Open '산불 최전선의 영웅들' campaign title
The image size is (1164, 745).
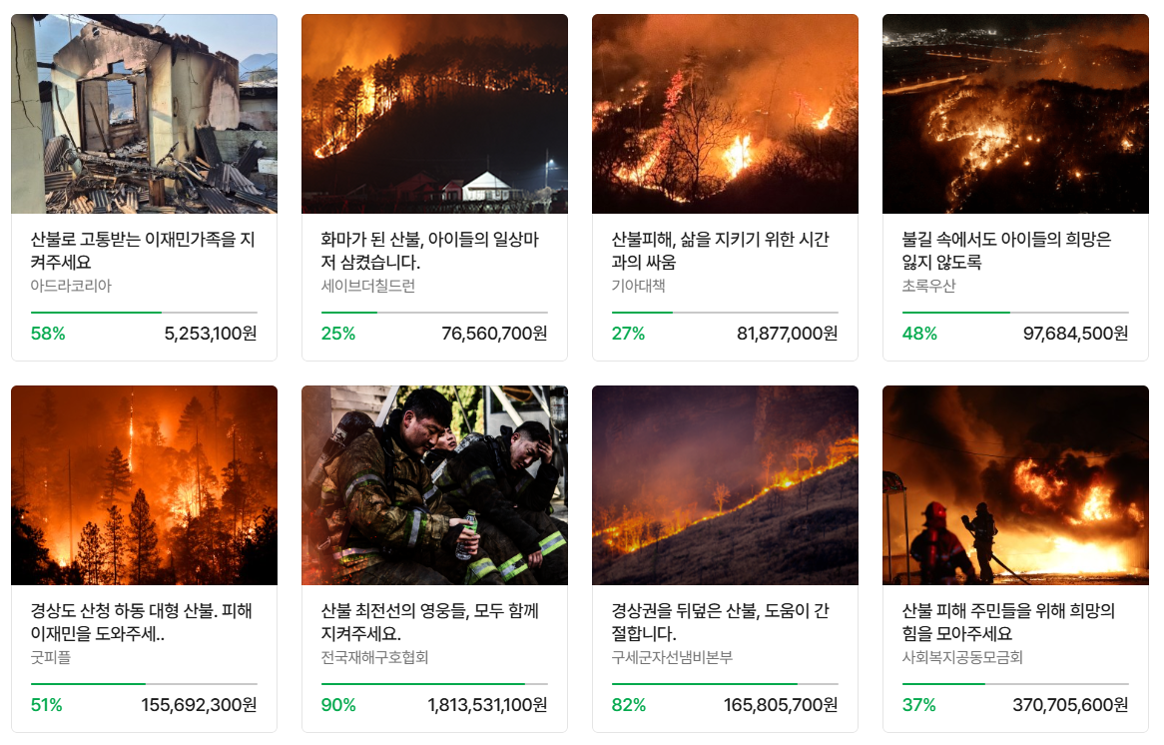click(x=430, y=622)
